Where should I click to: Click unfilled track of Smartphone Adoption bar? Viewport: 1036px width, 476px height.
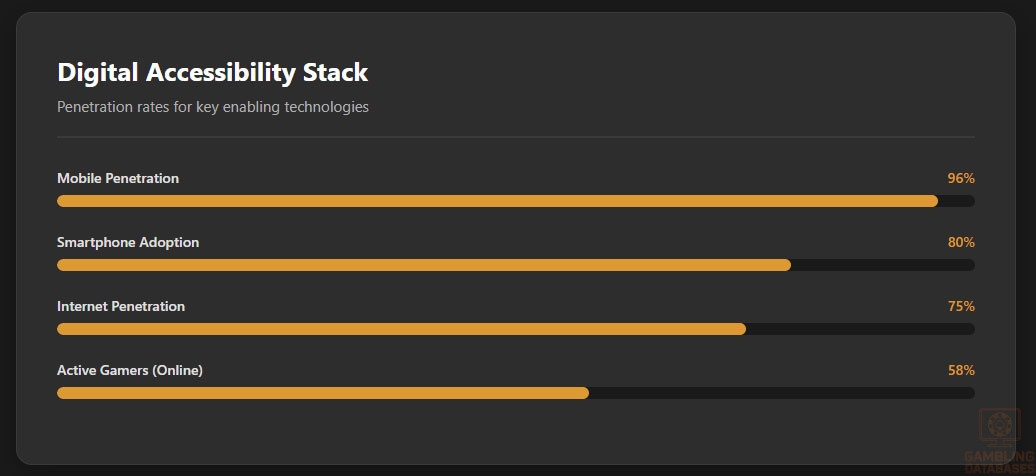click(x=883, y=265)
